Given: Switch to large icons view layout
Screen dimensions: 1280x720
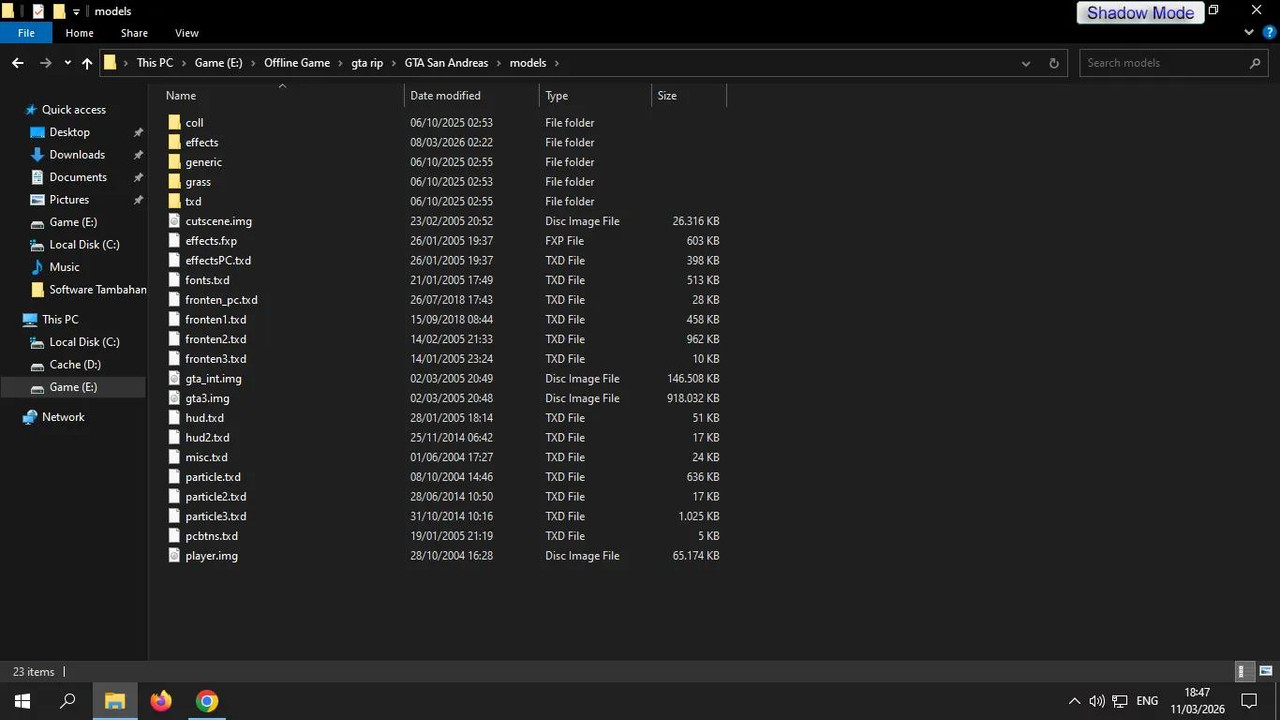Looking at the screenshot, I should tap(1265, 672).
